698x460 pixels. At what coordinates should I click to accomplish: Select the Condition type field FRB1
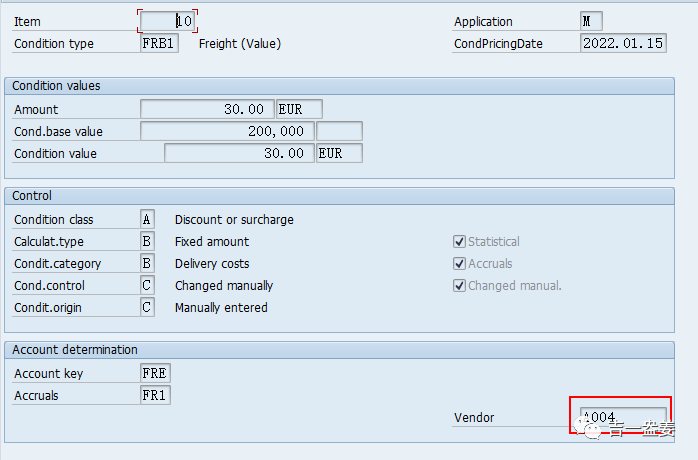point(159,43)
